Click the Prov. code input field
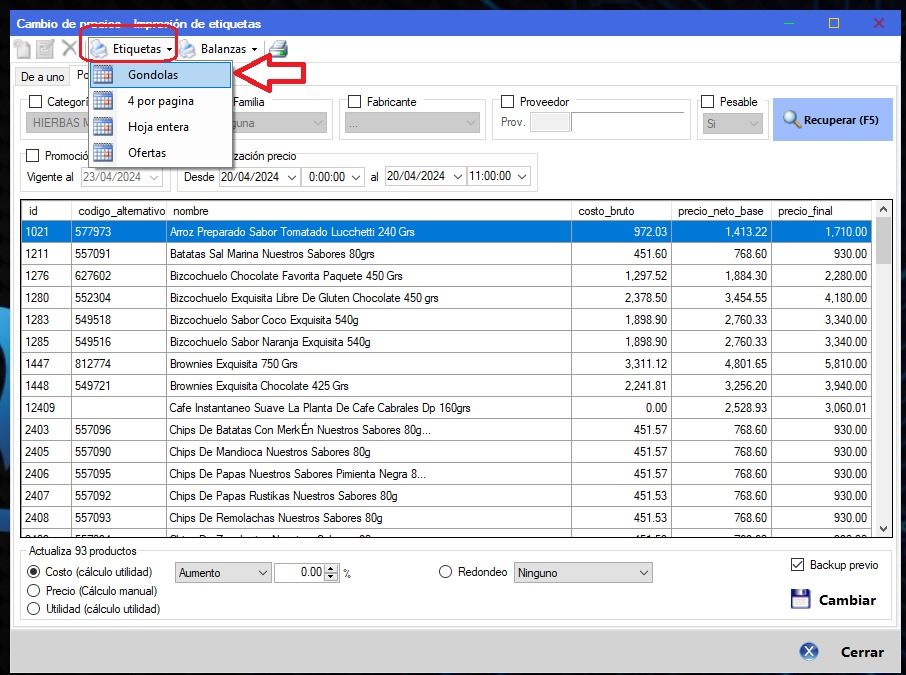This screenshot has width=906, height=675. (549, 123)
